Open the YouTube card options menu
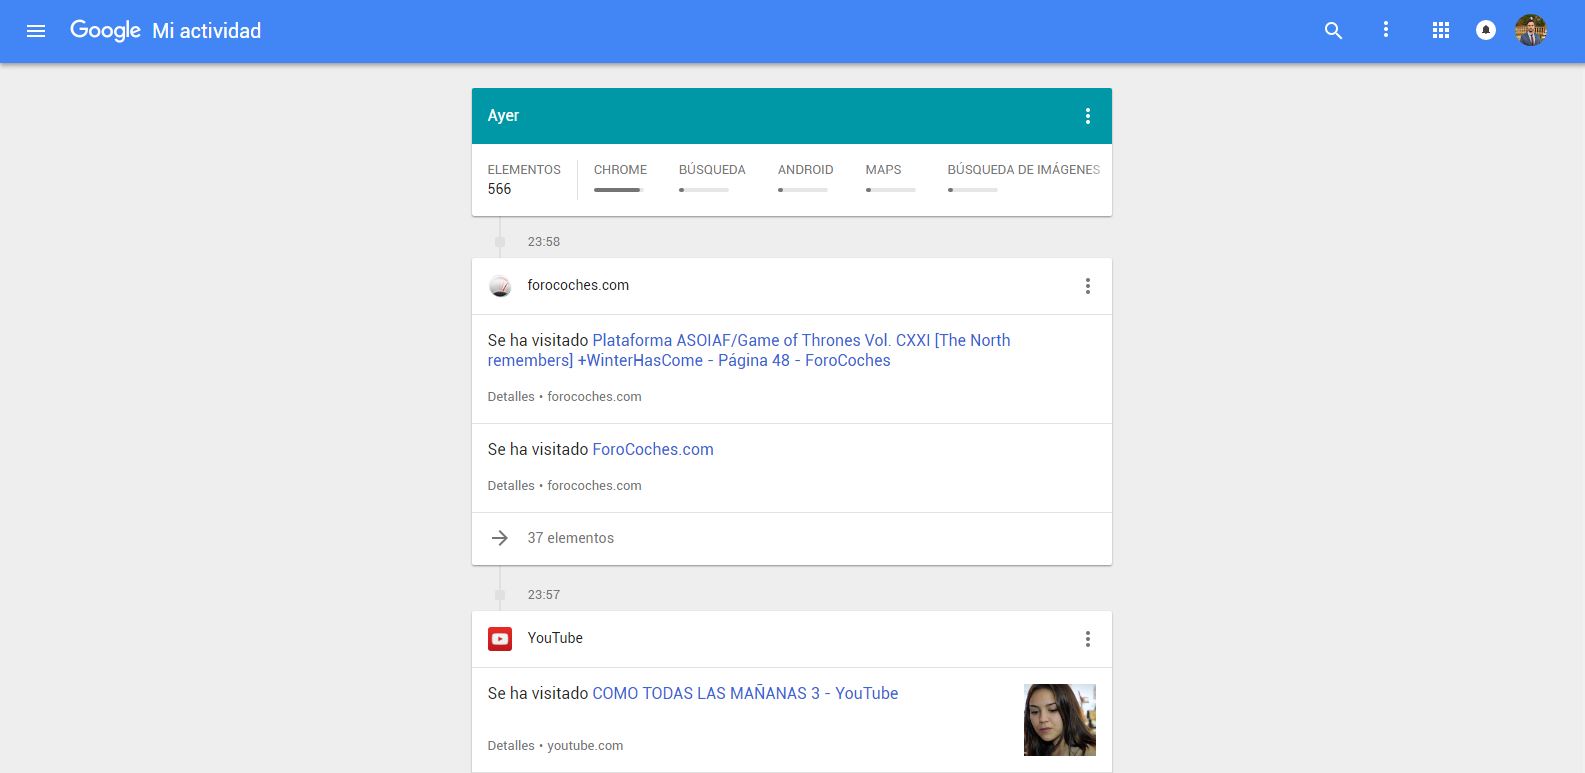 coord(1088,639)
